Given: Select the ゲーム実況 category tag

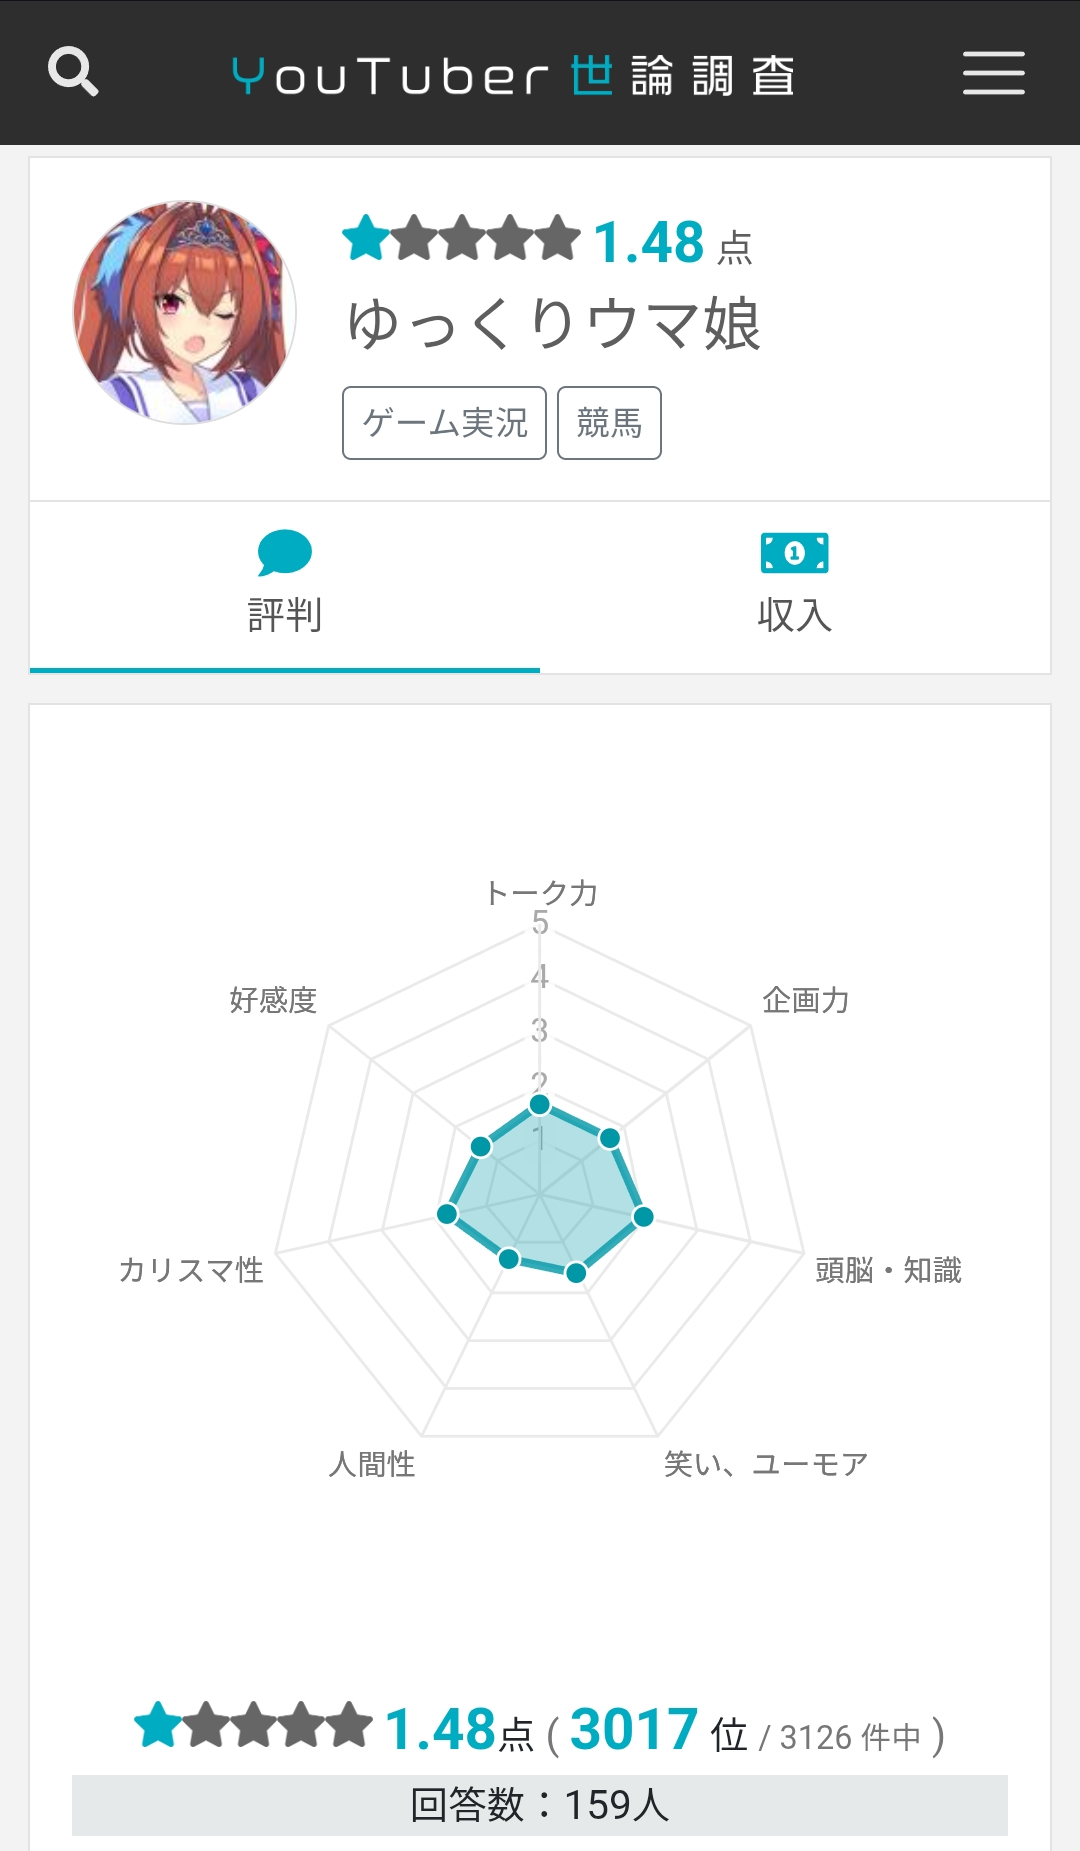Looking at the screenshot, I should [444, 423].
